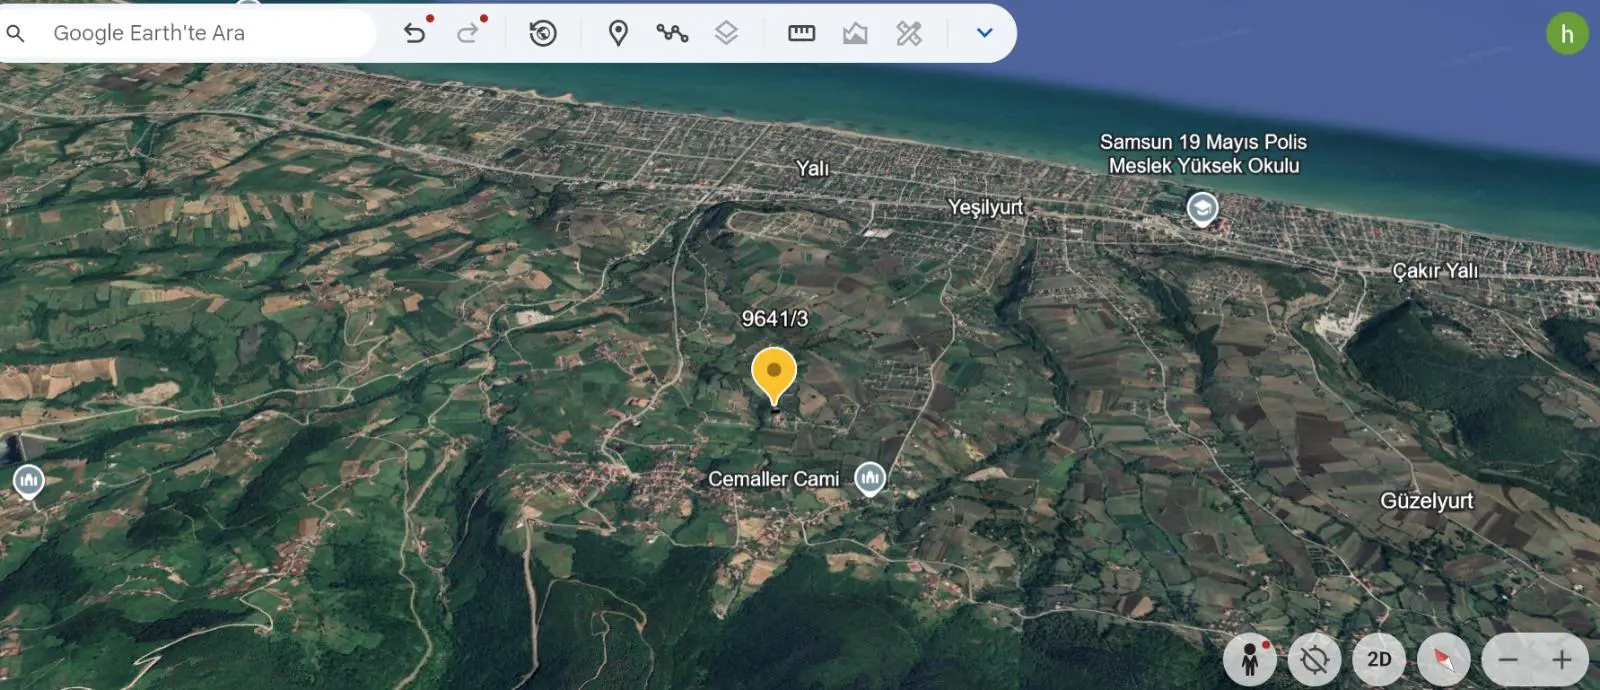Redo the last undone action
1600x690 pixels.
(468, 33)
